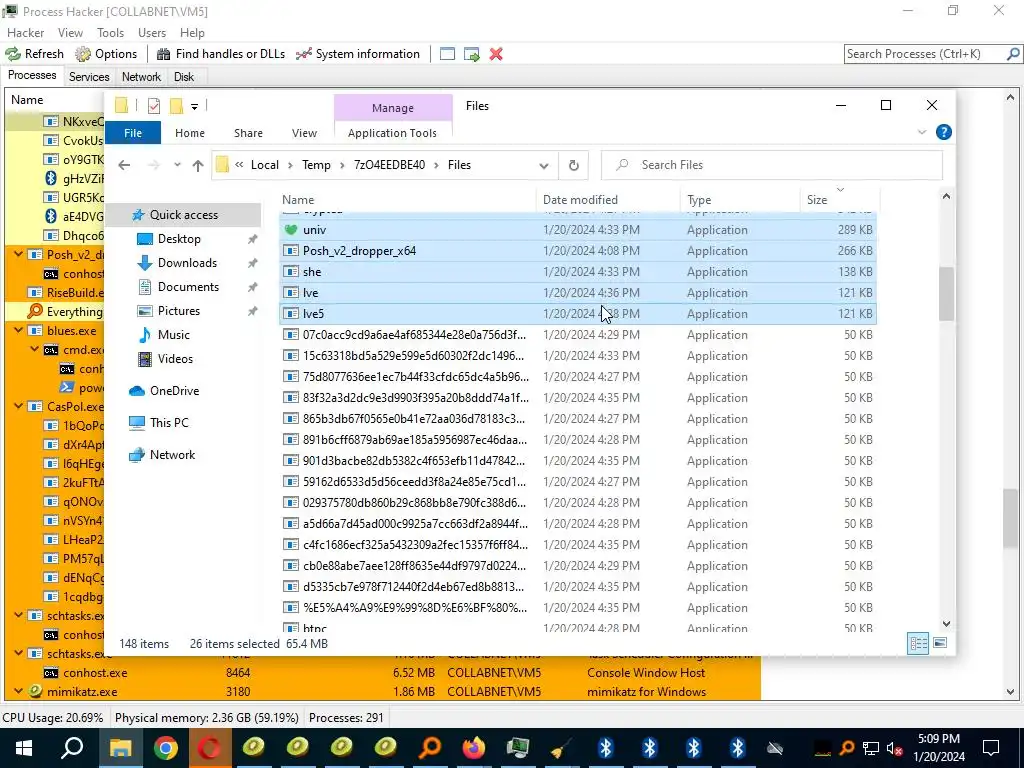Focus the Search Processes input field
The image size is (1024, 768).
click(925, 54)
